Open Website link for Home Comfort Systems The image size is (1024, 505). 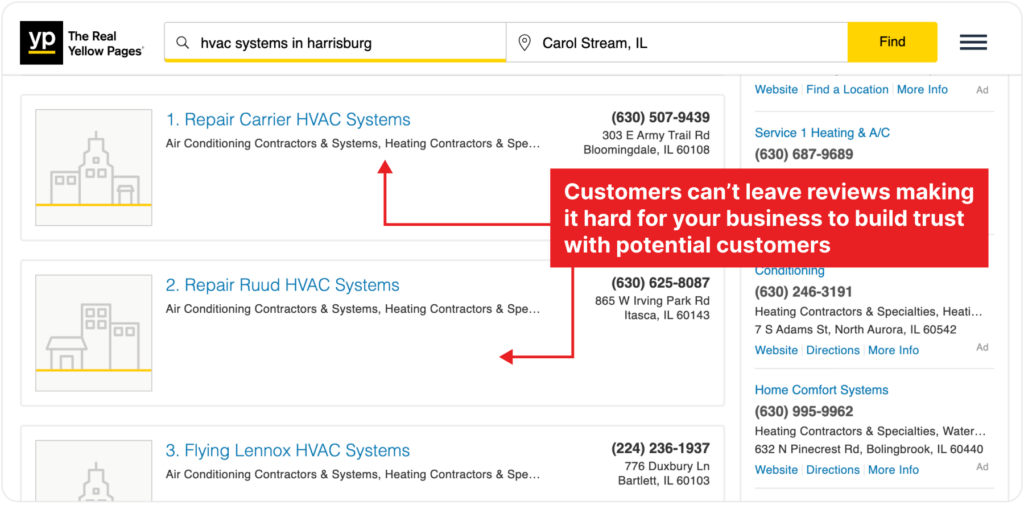click(776, 470)
